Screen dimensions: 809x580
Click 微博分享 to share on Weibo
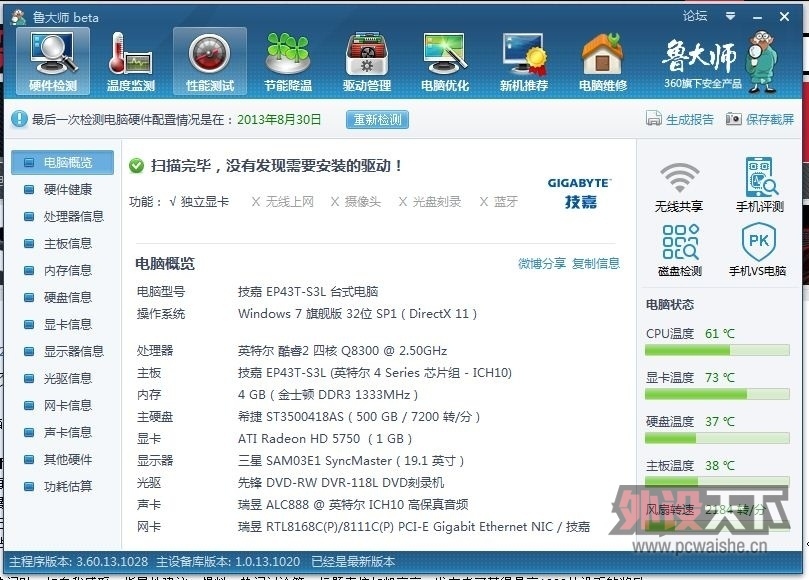542,264
